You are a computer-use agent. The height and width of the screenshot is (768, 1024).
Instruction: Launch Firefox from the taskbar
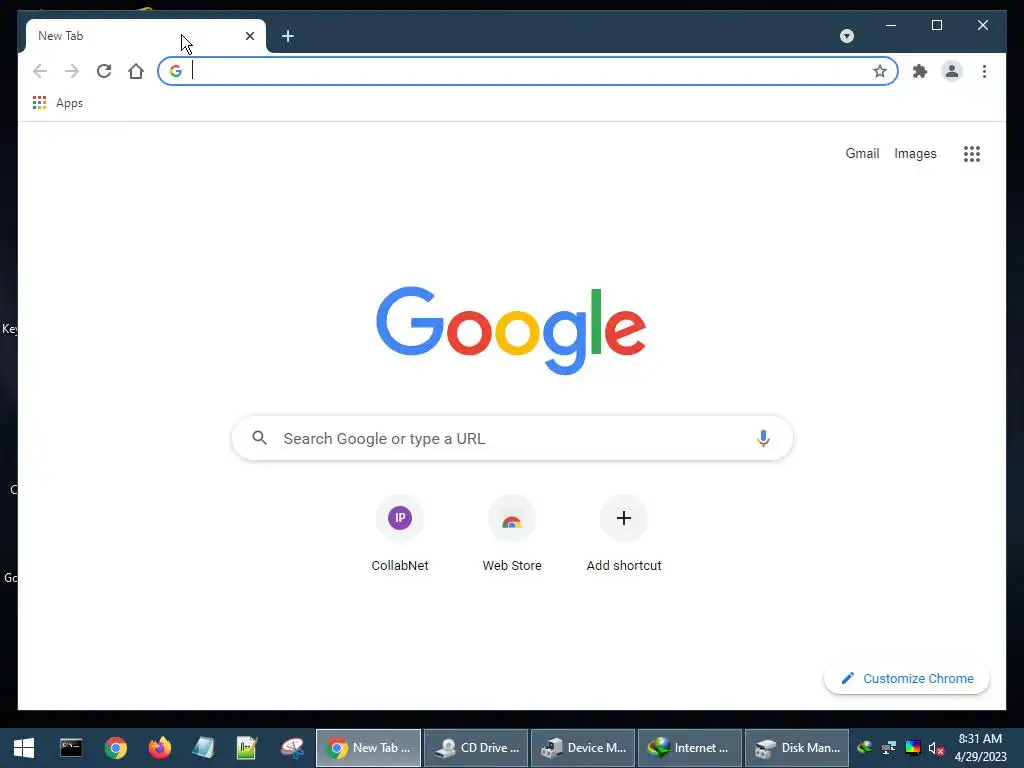tap(159, 748)
